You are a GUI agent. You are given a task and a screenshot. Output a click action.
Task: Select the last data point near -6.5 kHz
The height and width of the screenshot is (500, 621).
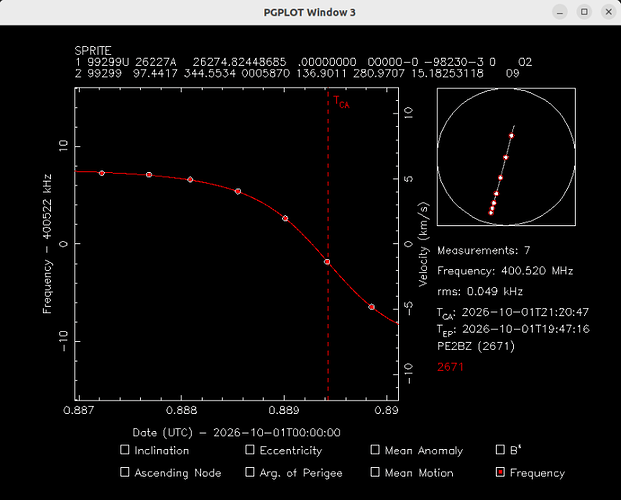[x=371, y=307]
